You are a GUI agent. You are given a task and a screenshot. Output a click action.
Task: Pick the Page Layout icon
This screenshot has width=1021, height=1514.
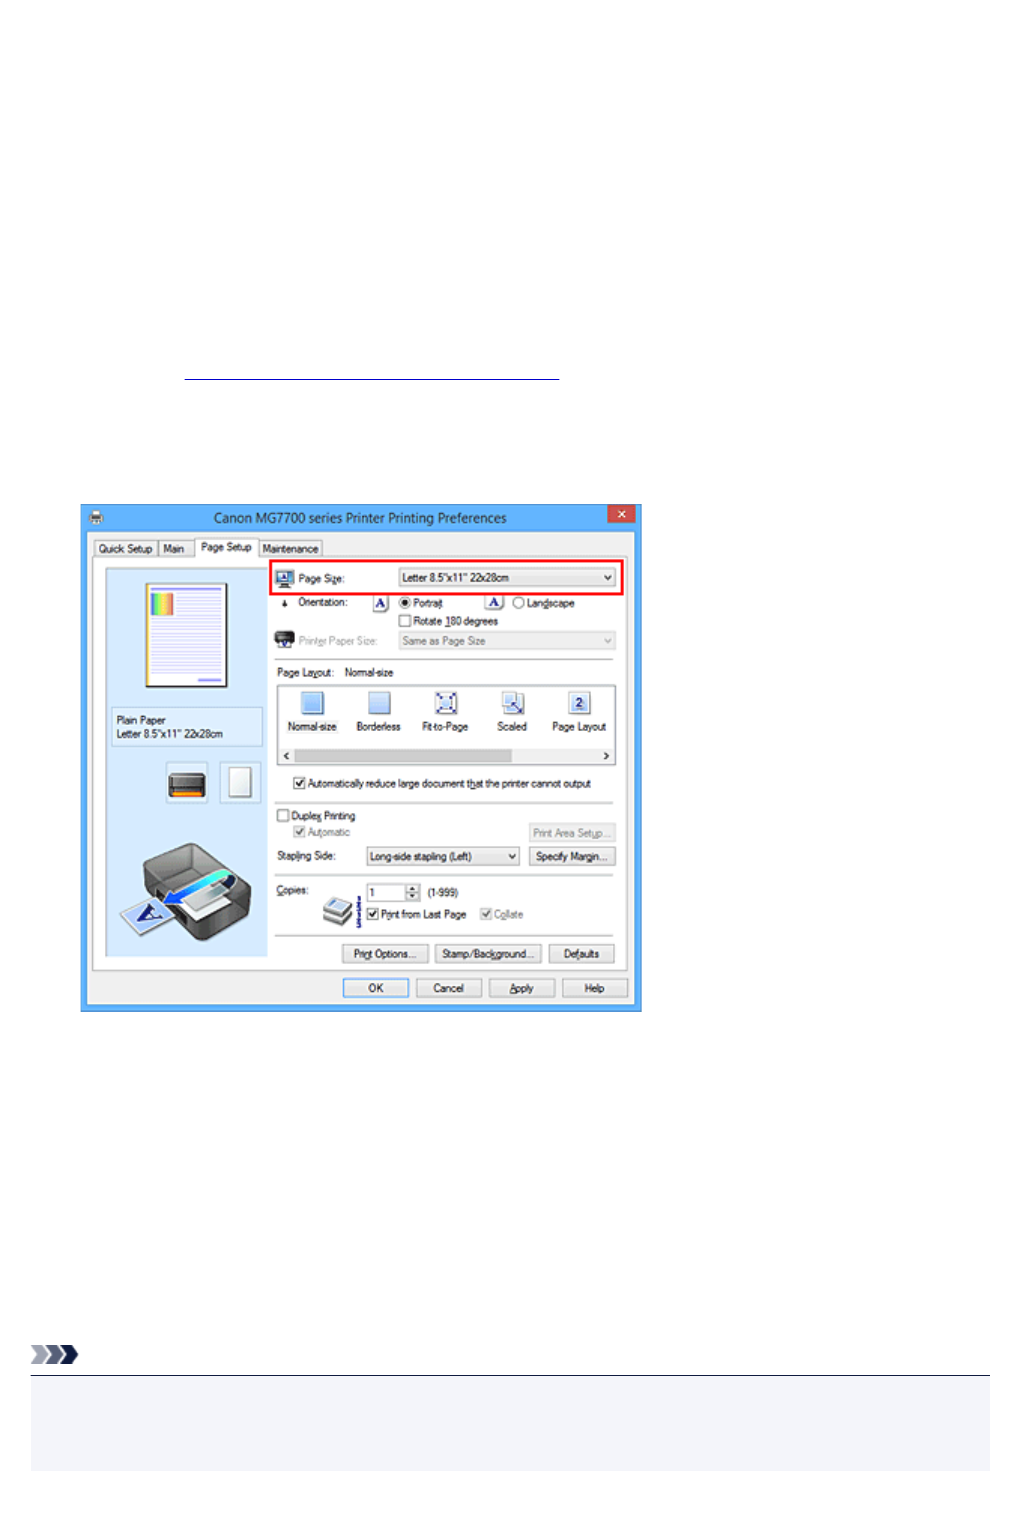pyautogui.click(x=579, y=702)
